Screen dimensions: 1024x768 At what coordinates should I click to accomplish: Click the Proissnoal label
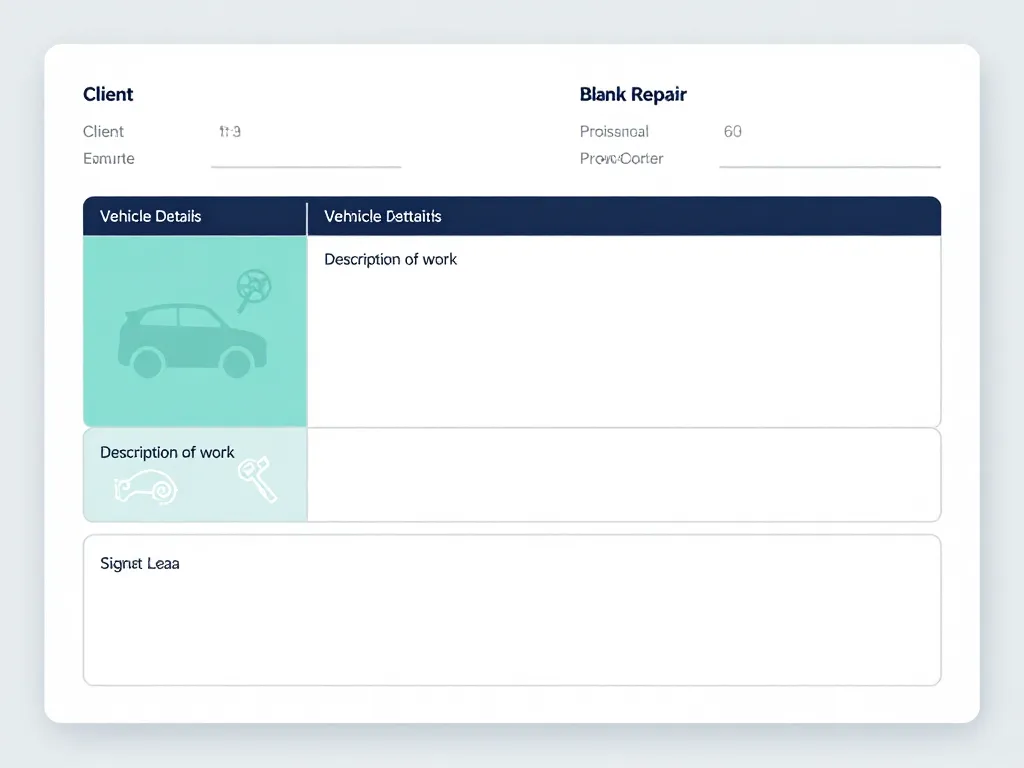[614, 131]
